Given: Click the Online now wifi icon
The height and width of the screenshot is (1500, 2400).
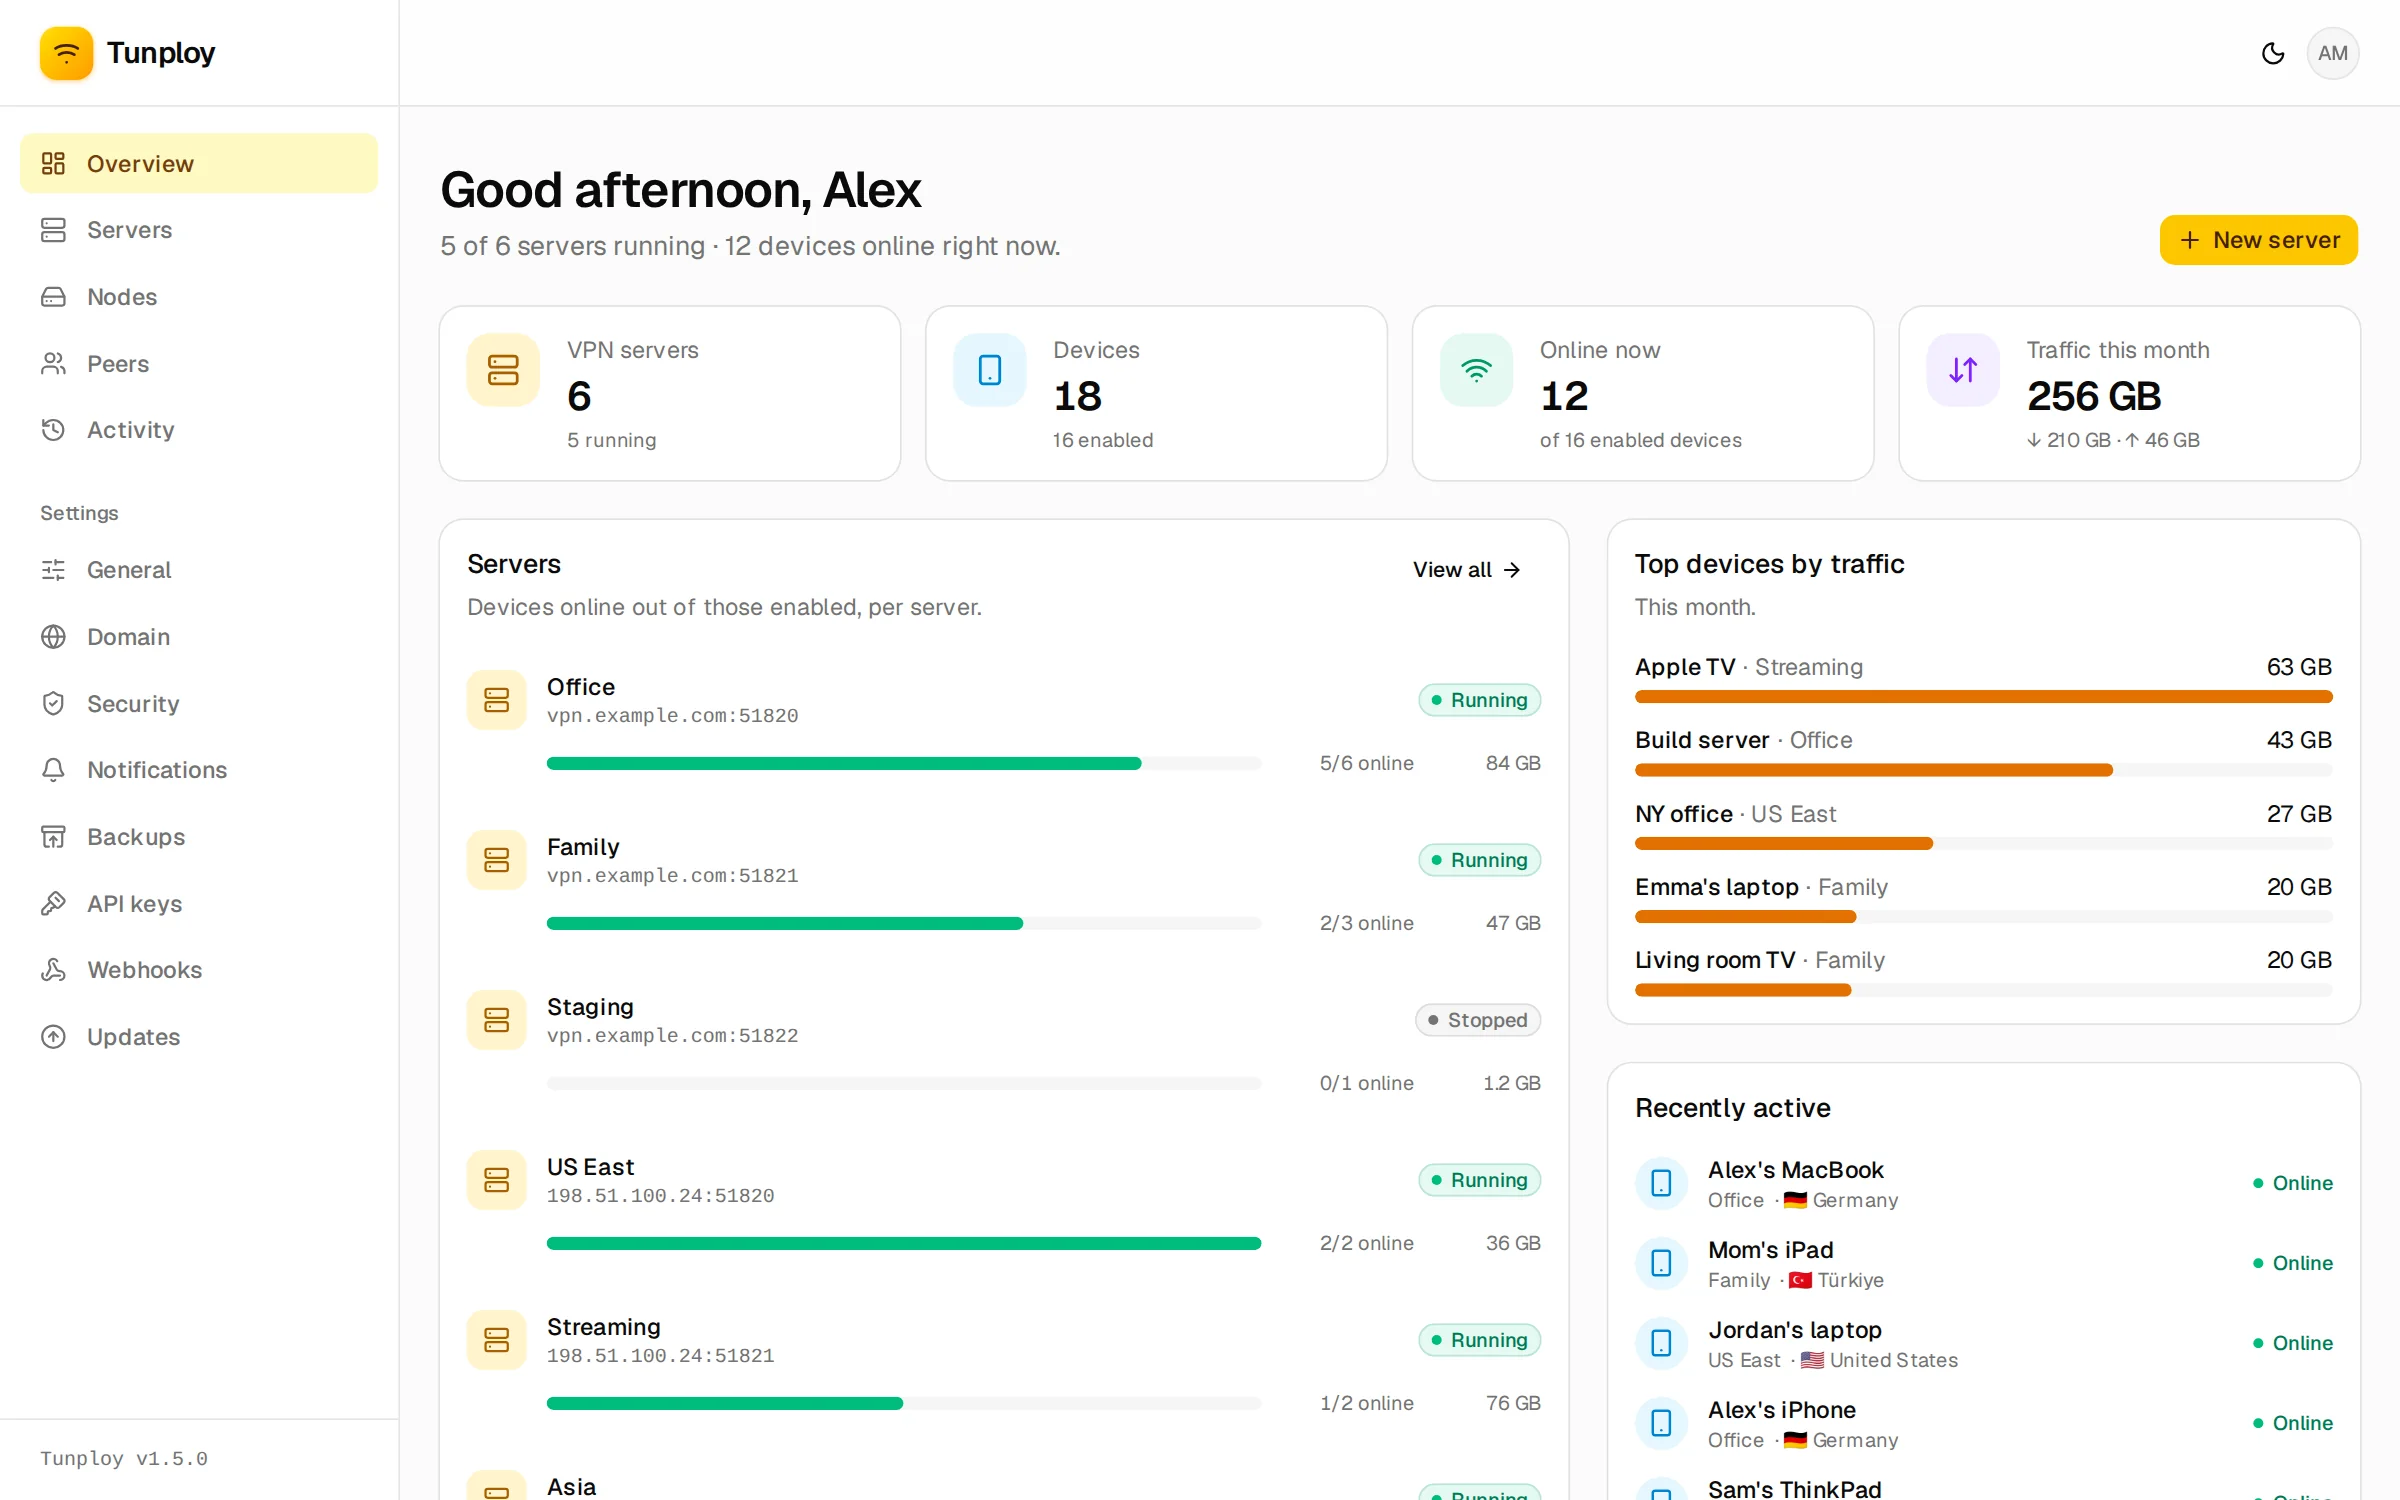Looking at the screenshot, I should pos(1476,370).
